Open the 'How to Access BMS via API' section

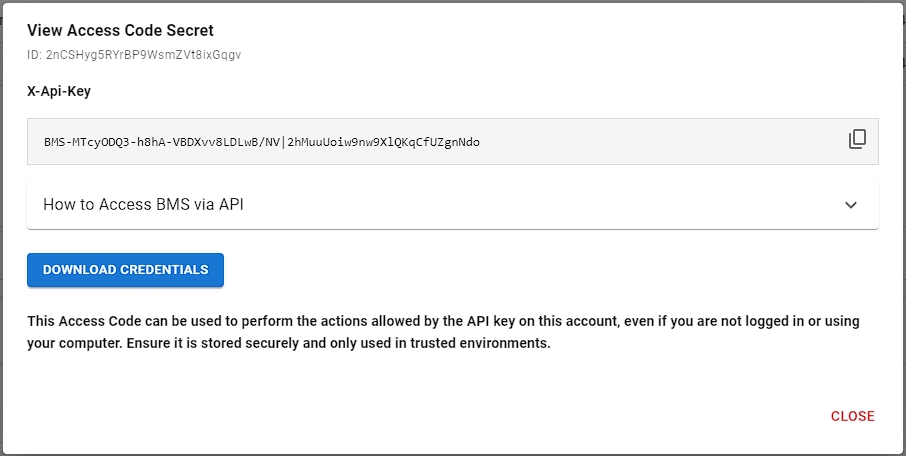(144, 205)
